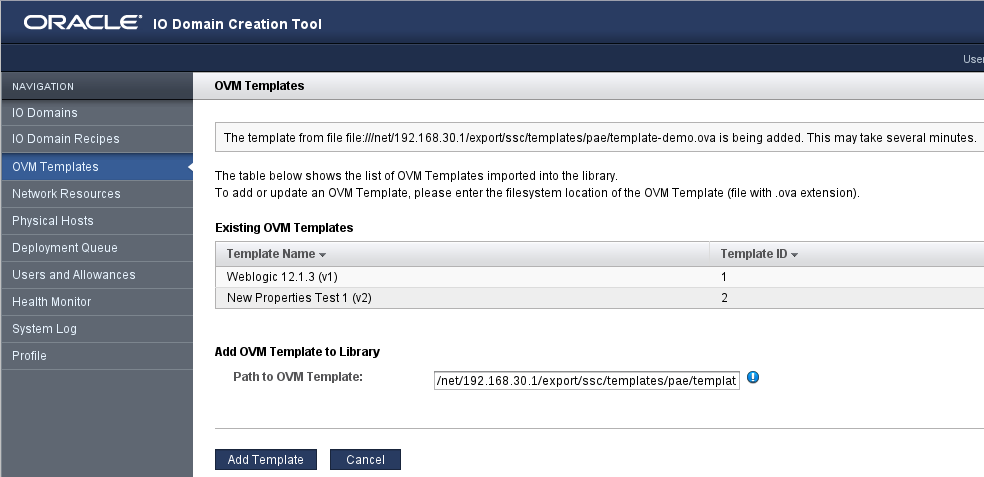Click the Oracle logo in the header
984x477 pixels.
83,23
